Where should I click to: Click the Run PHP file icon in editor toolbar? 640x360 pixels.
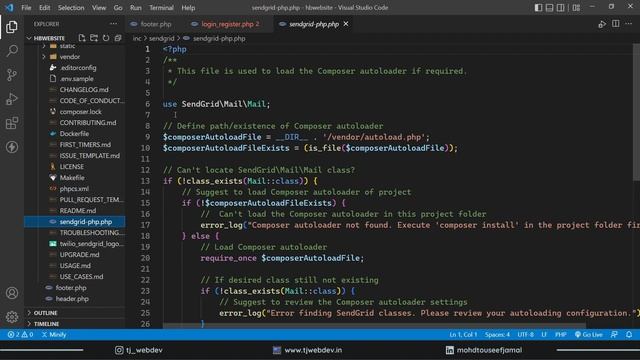602,24
